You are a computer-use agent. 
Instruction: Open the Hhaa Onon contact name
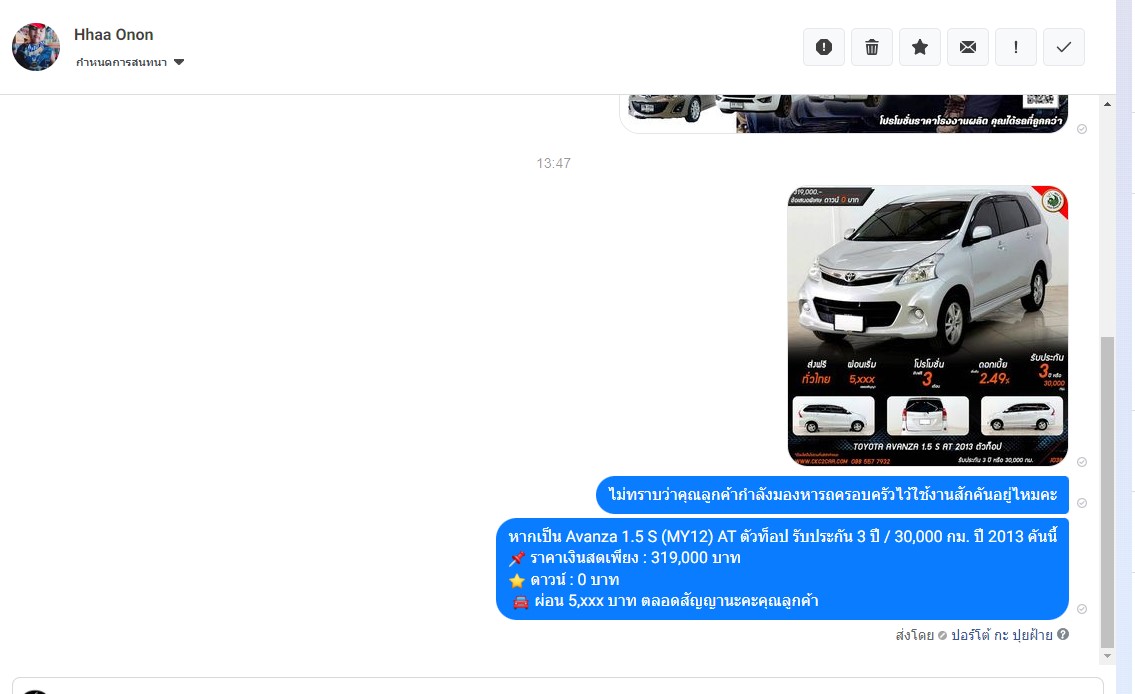[x=114, y=35]
